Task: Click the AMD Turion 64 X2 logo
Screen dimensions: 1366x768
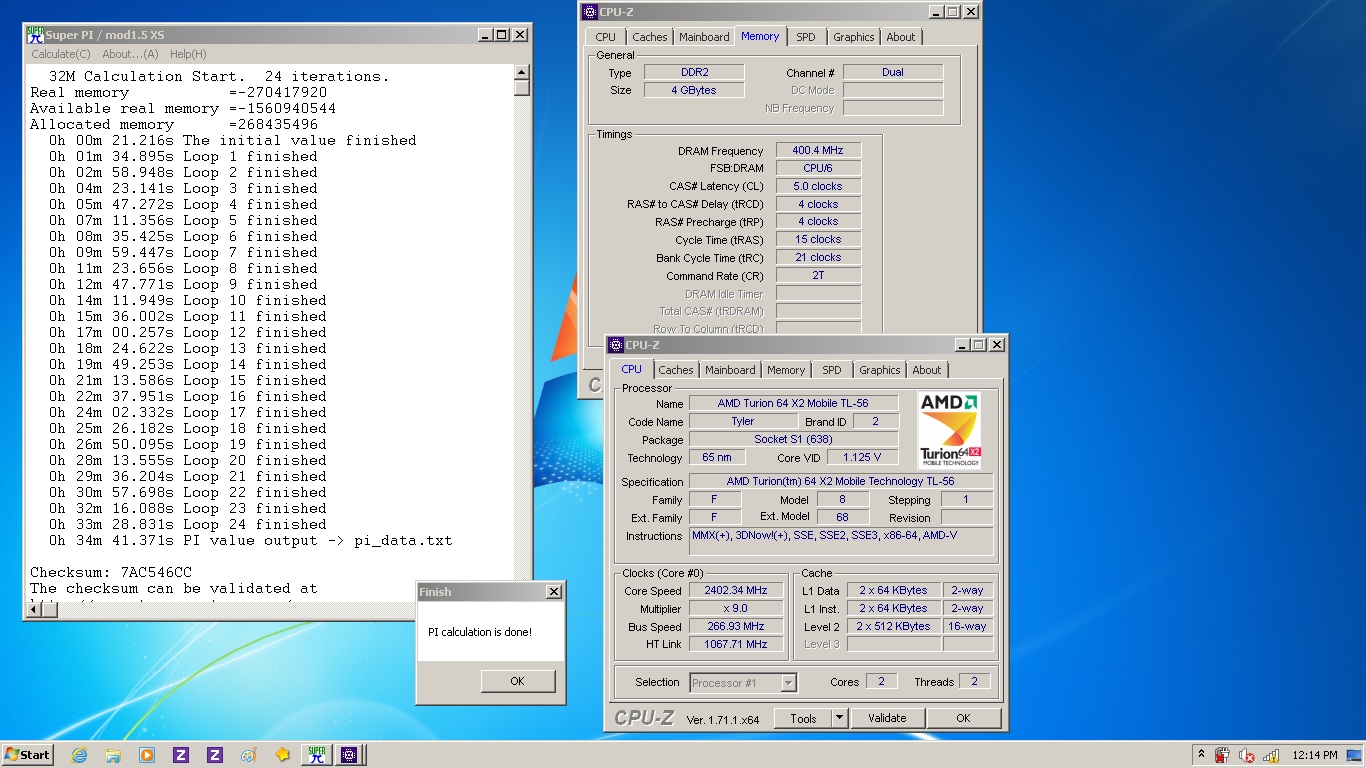Action: pyautogui.click(x=949, y=430)
